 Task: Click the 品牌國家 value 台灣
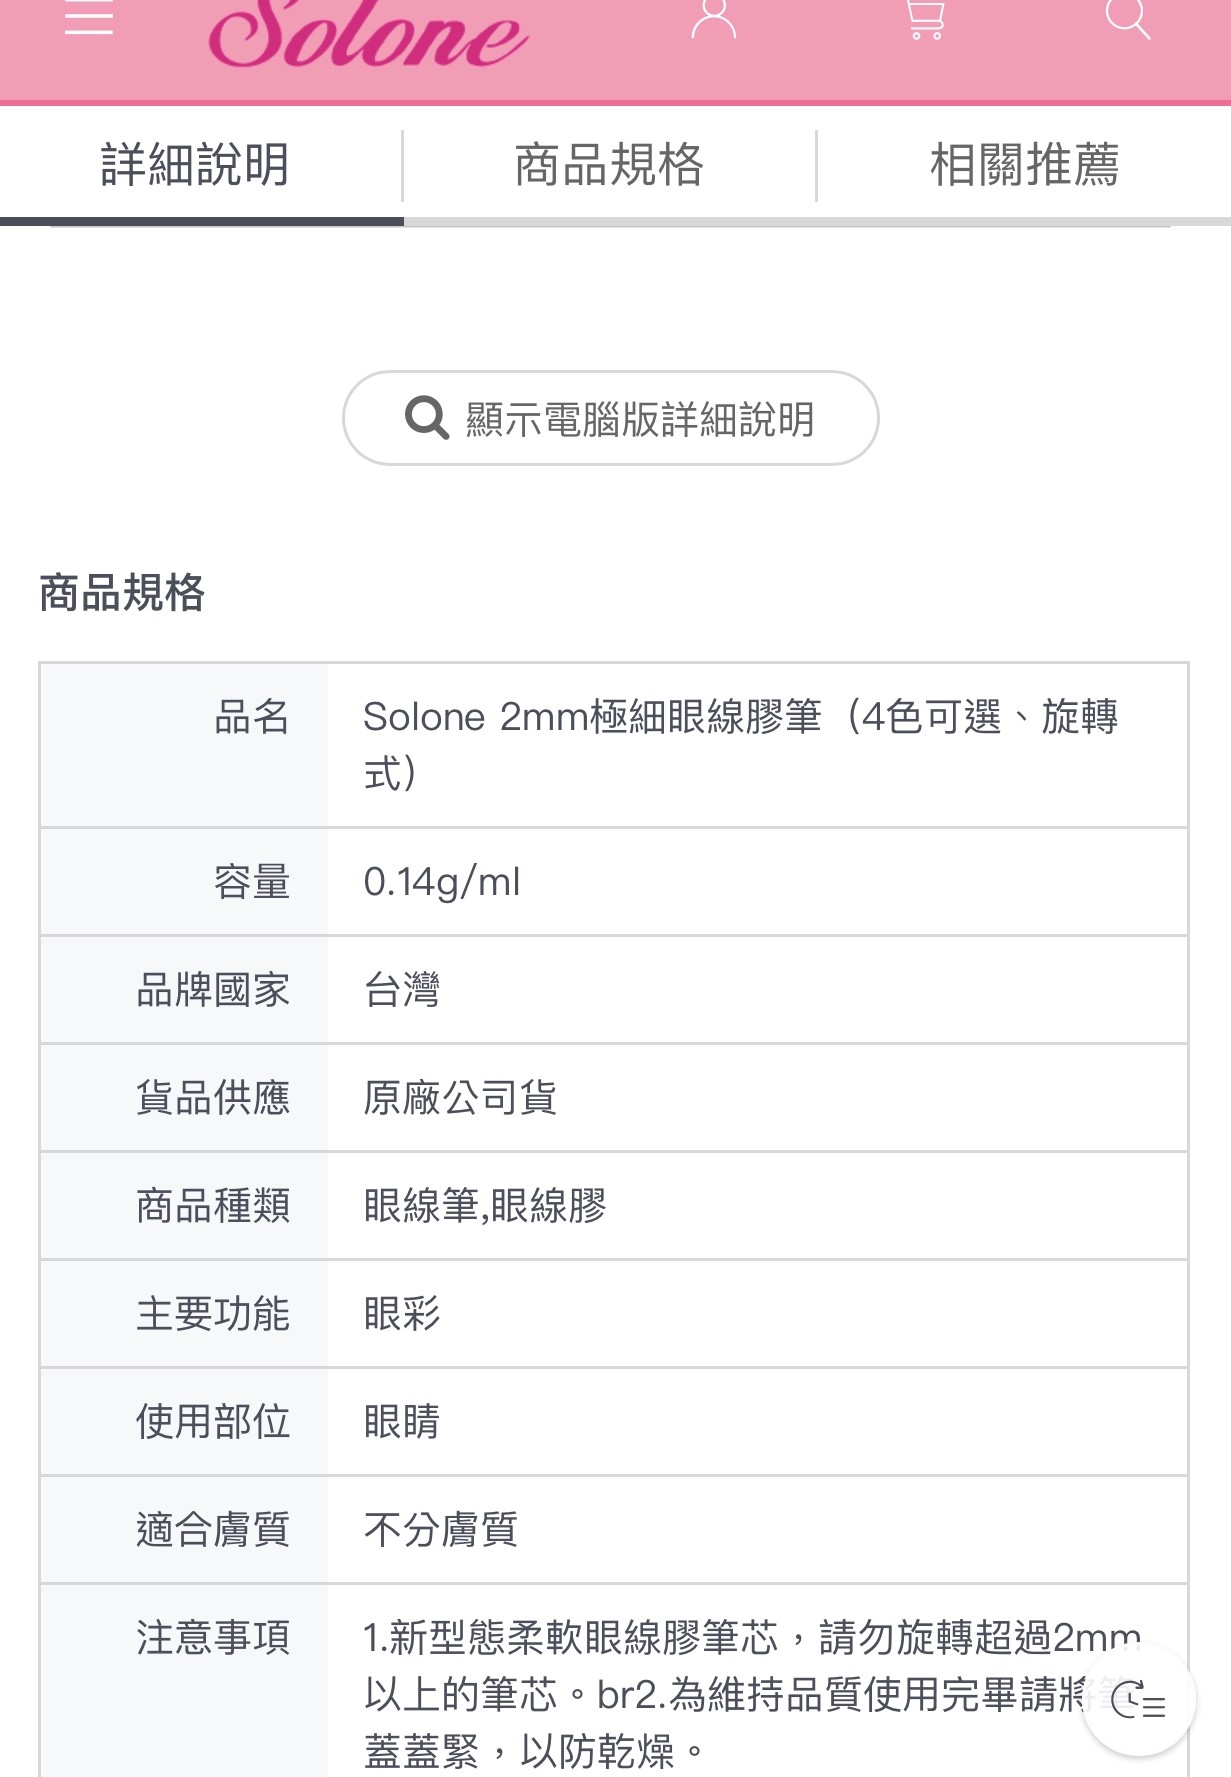402,990
